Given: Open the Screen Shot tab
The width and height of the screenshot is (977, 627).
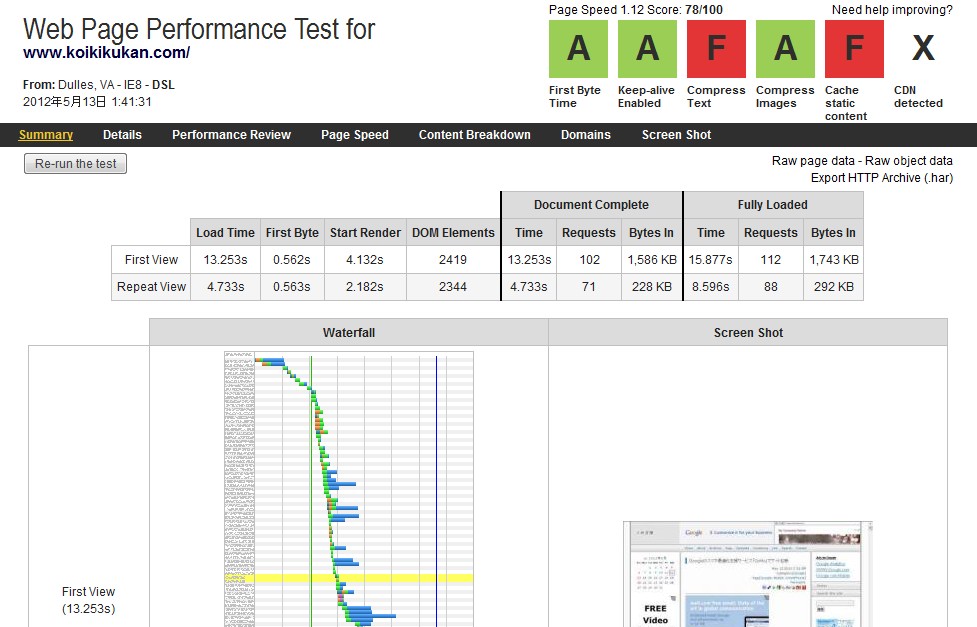Looking at the screenshot, I should pyautogui.click(x=676, y=135).
